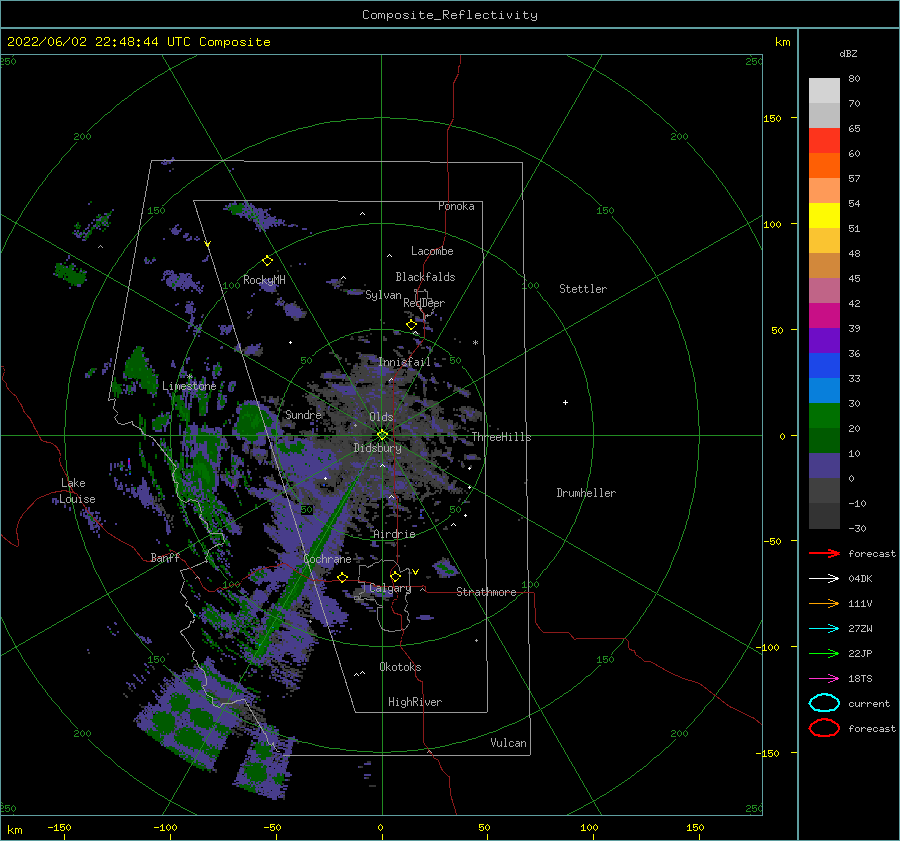Viewport: 900px width, 841px height.
Task: Click the red forecast ellipse legend icon
Action: coord(824,728)
